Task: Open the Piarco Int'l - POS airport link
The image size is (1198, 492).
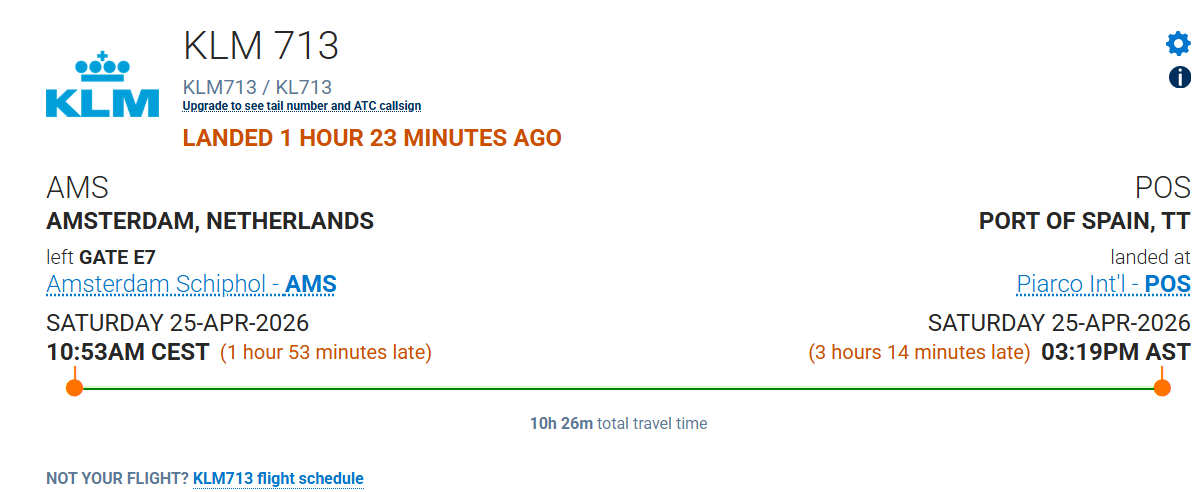Action: pyautogui.click(x=1103, y=285)
